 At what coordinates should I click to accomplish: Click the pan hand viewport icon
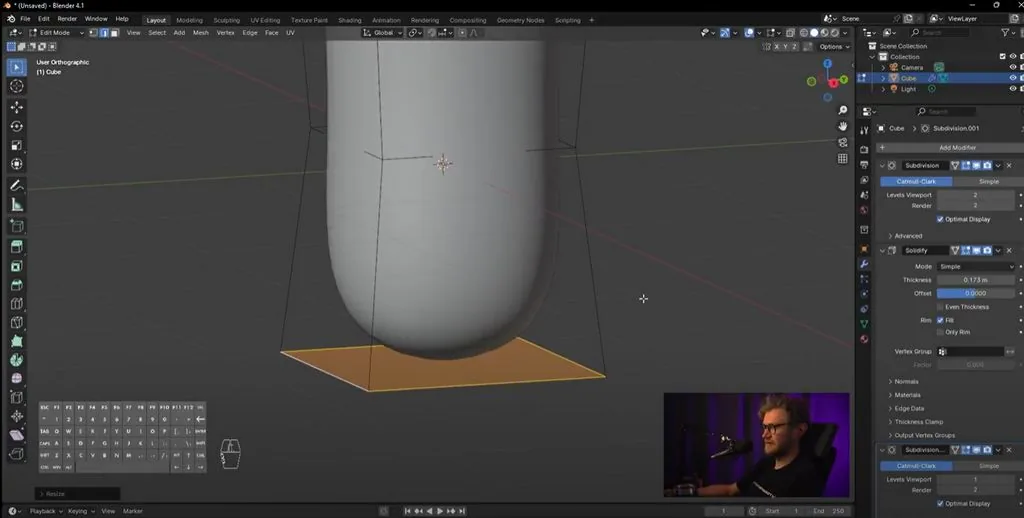[842, 126]
